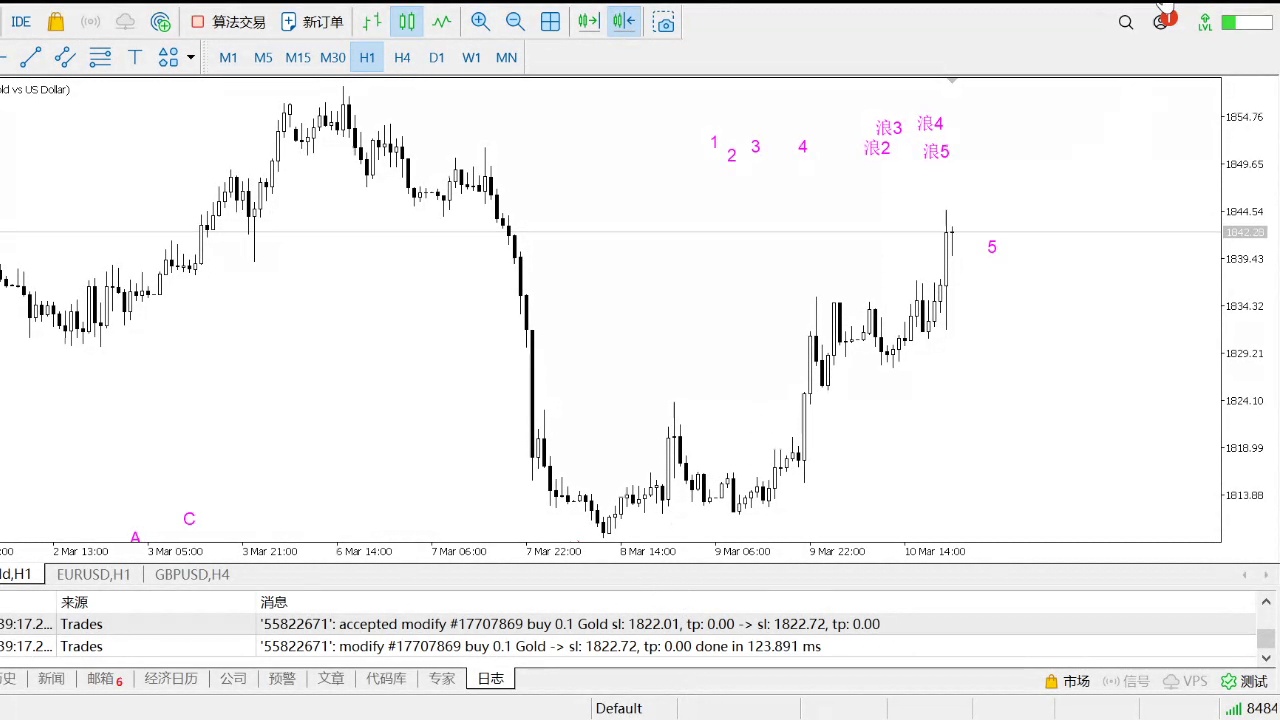This screenshot has height=720, width=1280.
Task: Open the 专家 experts tab
Action: tap(442, 679)
